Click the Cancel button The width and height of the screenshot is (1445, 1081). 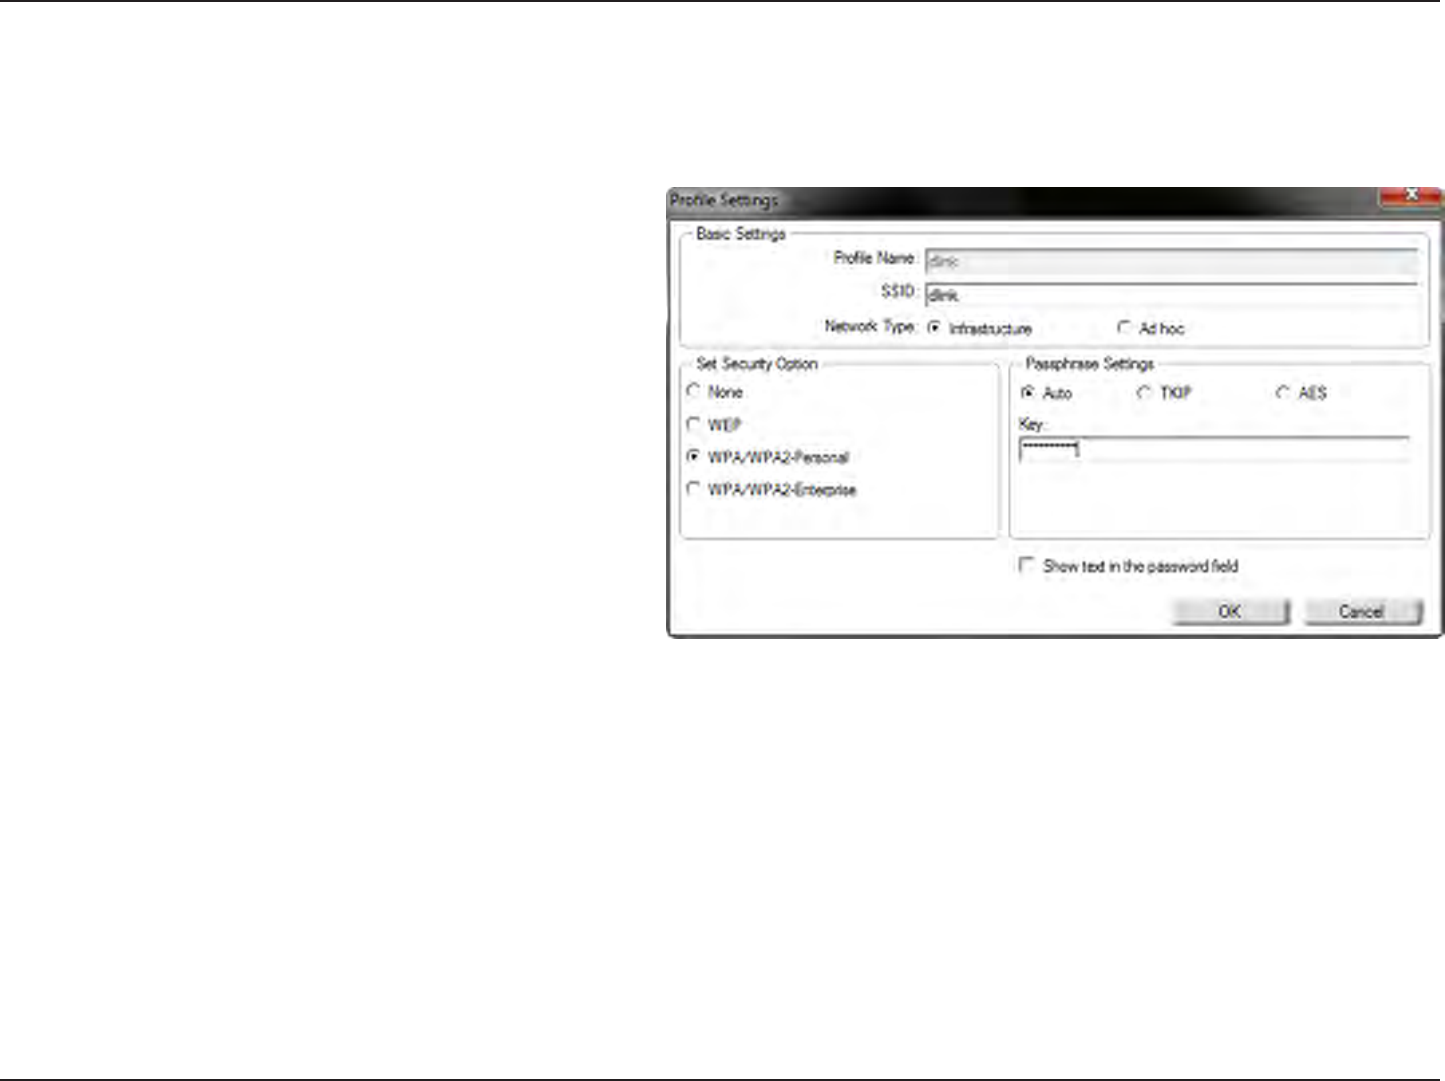pos(1362,611)
